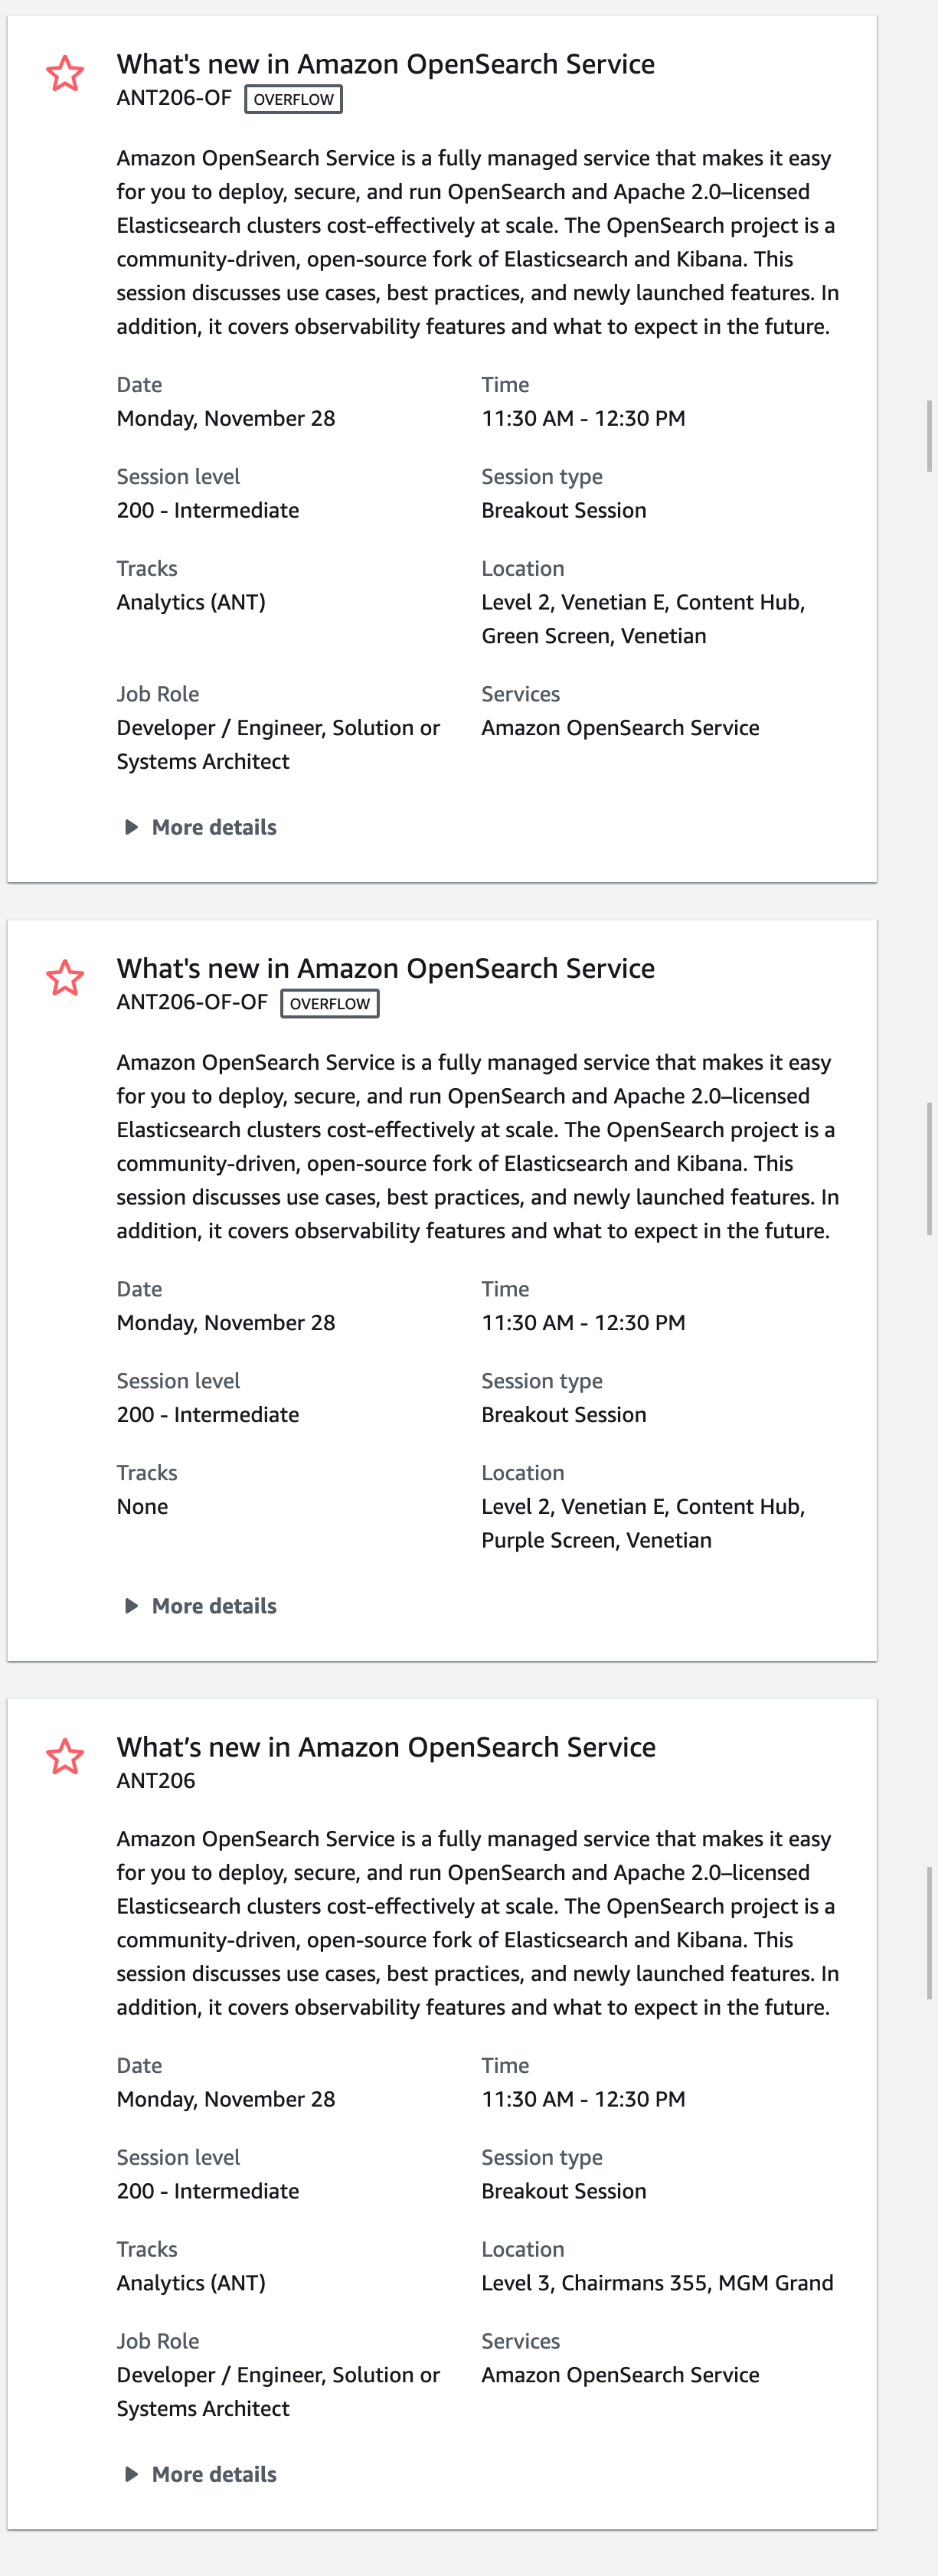Click the OVERFLOW badge on ANT206-OF-OF
The width and height of the screenshot is (938, 2576).
tap(329, 1004)
